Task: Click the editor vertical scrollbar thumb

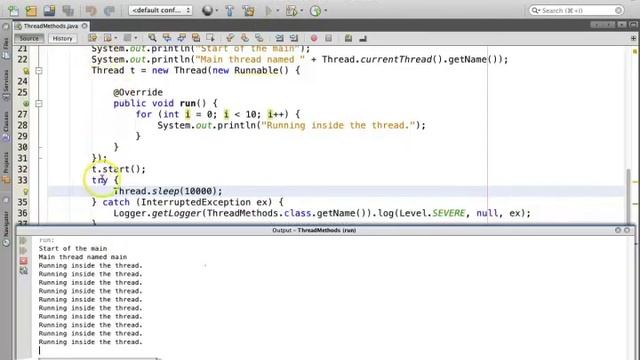Action: [629, 196]
